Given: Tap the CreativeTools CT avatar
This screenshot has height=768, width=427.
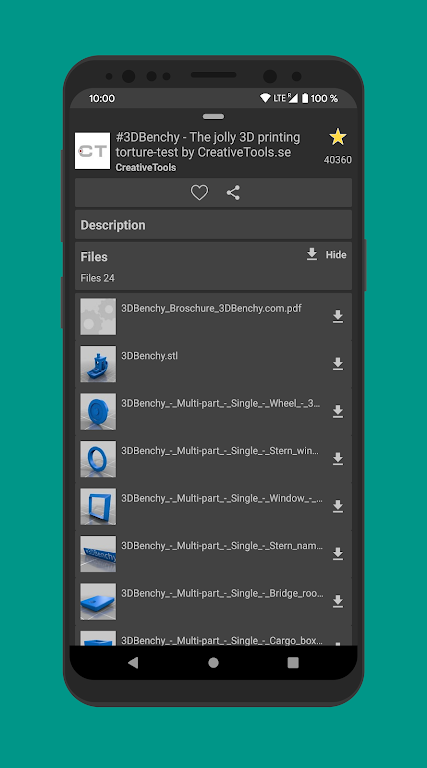Looking at the screenshot, I should 93,151.
